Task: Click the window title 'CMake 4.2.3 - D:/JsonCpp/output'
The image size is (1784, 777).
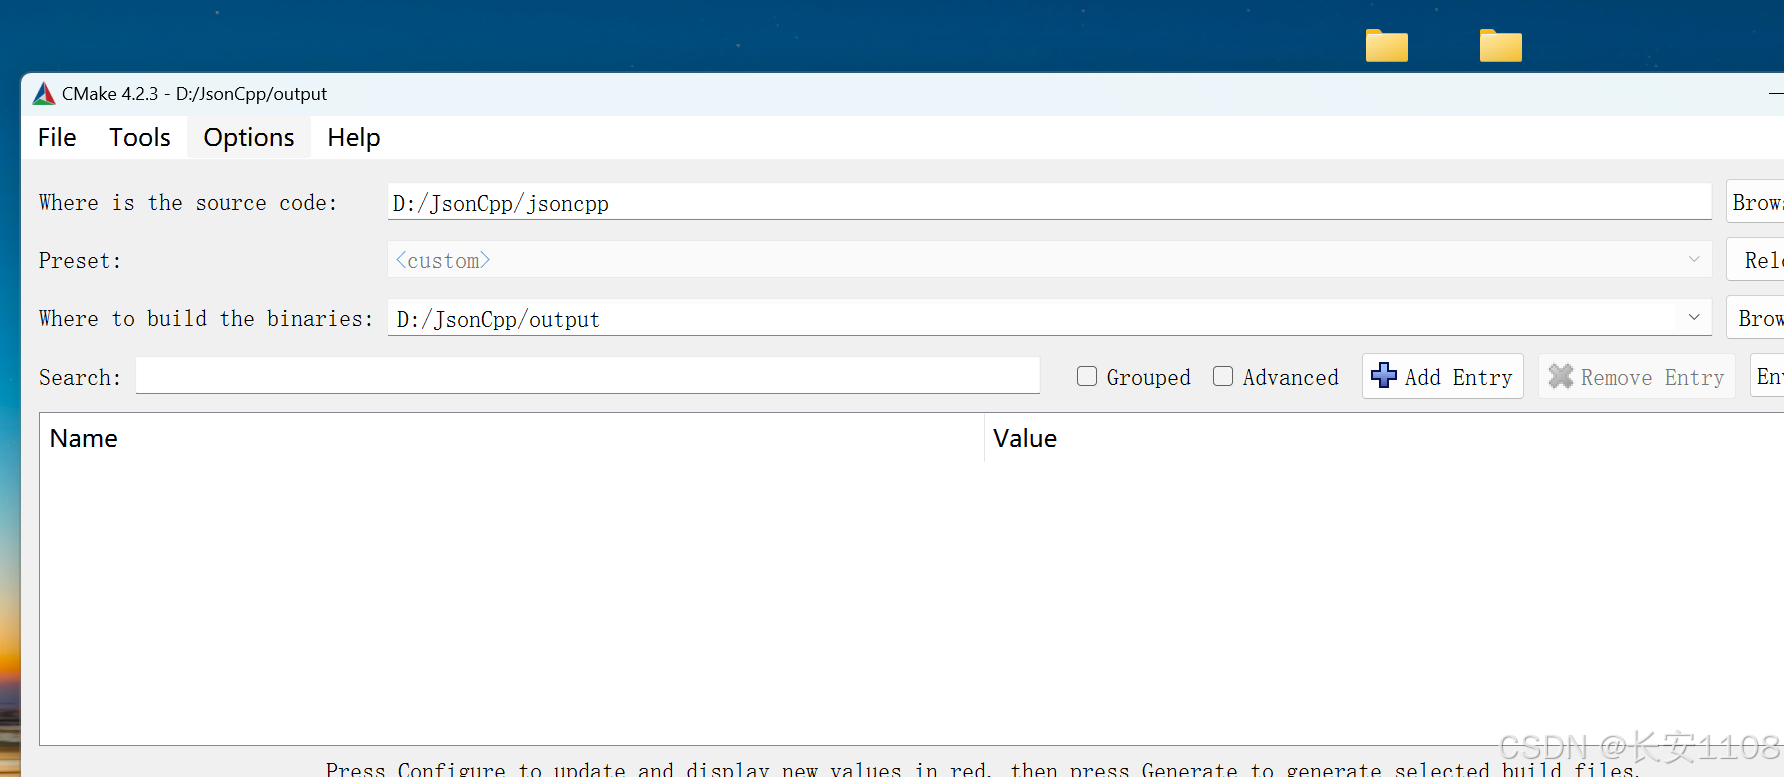Action: tap(194, 94)
